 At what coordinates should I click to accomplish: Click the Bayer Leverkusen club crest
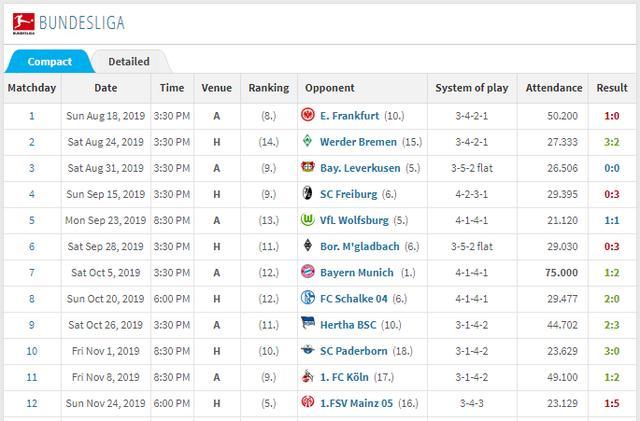(308, 168)
